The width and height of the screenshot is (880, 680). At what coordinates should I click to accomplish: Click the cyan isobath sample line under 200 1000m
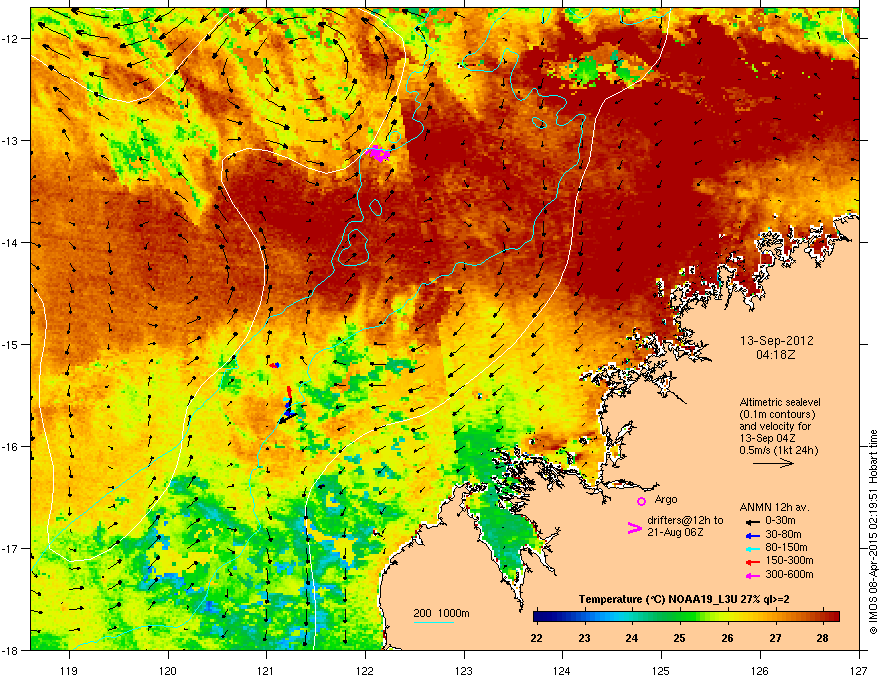(433, 623)
